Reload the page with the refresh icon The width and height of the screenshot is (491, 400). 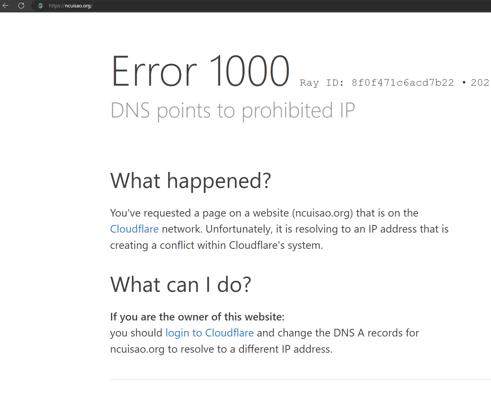tap(21, 6)
